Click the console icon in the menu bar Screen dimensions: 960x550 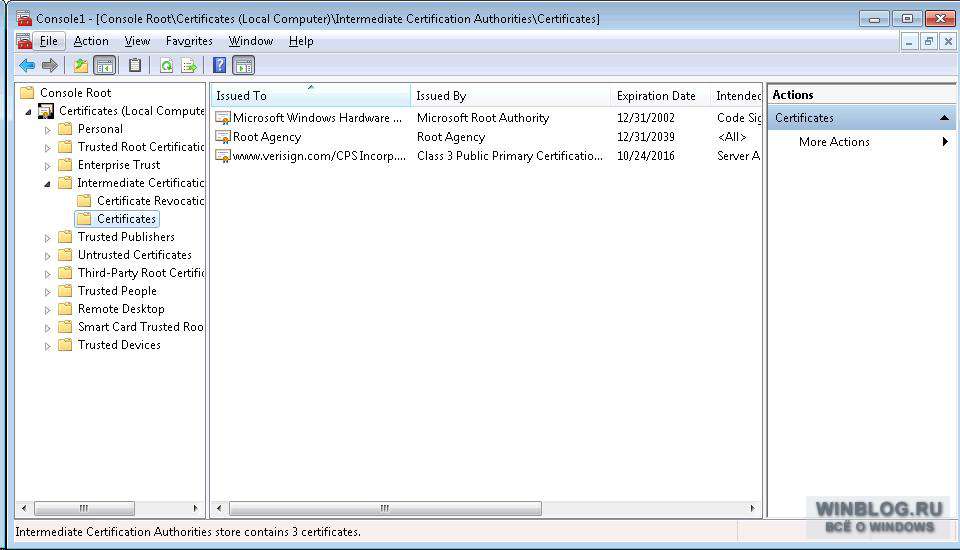click(x=24, y=41)
